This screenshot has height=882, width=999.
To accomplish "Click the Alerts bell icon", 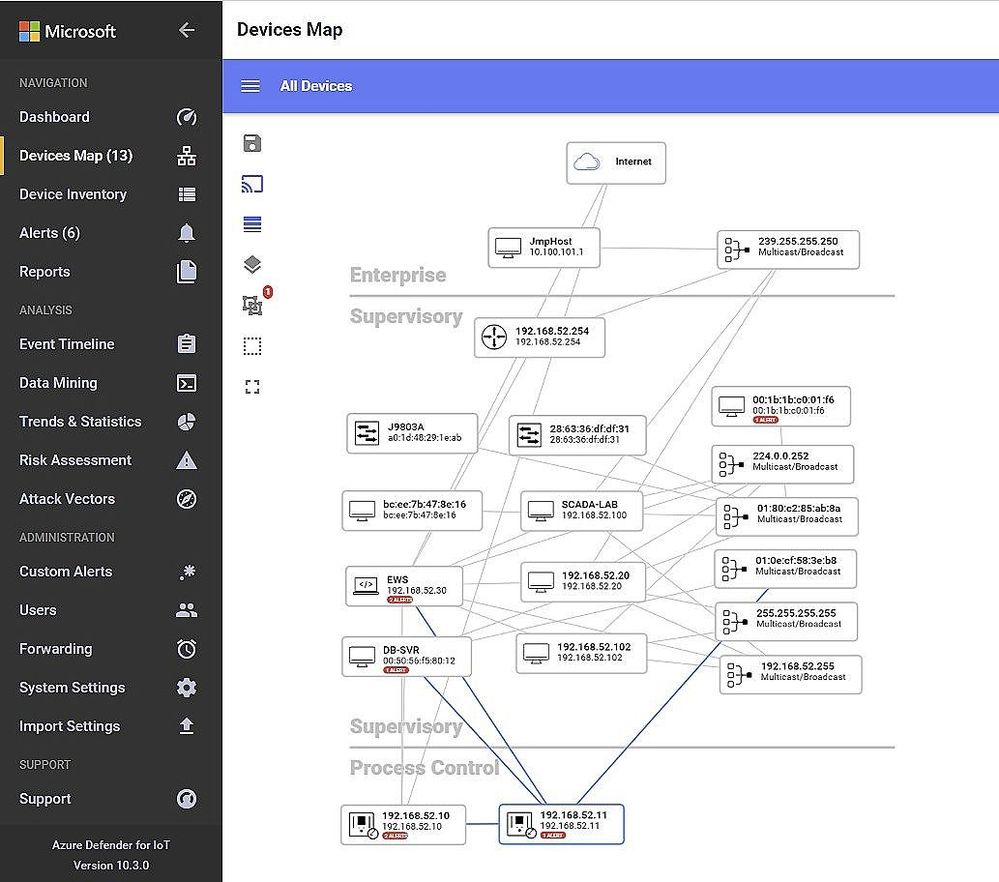I will (187, 233).
